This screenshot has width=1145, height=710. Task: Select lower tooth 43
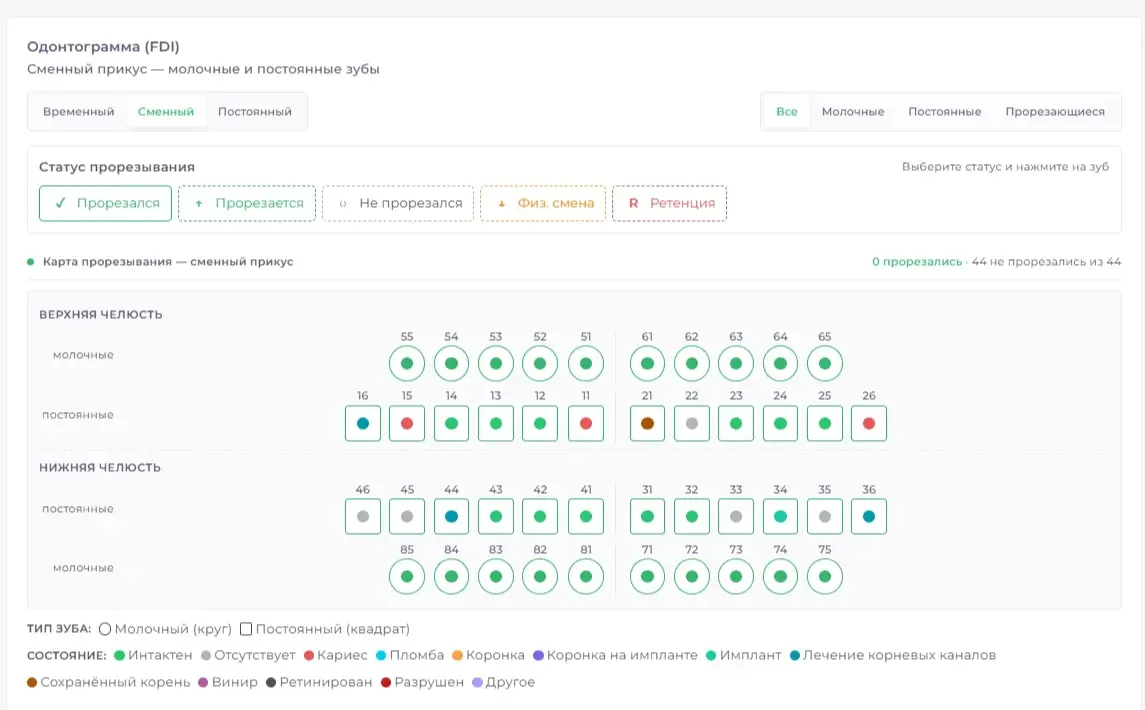pos(496,516)
